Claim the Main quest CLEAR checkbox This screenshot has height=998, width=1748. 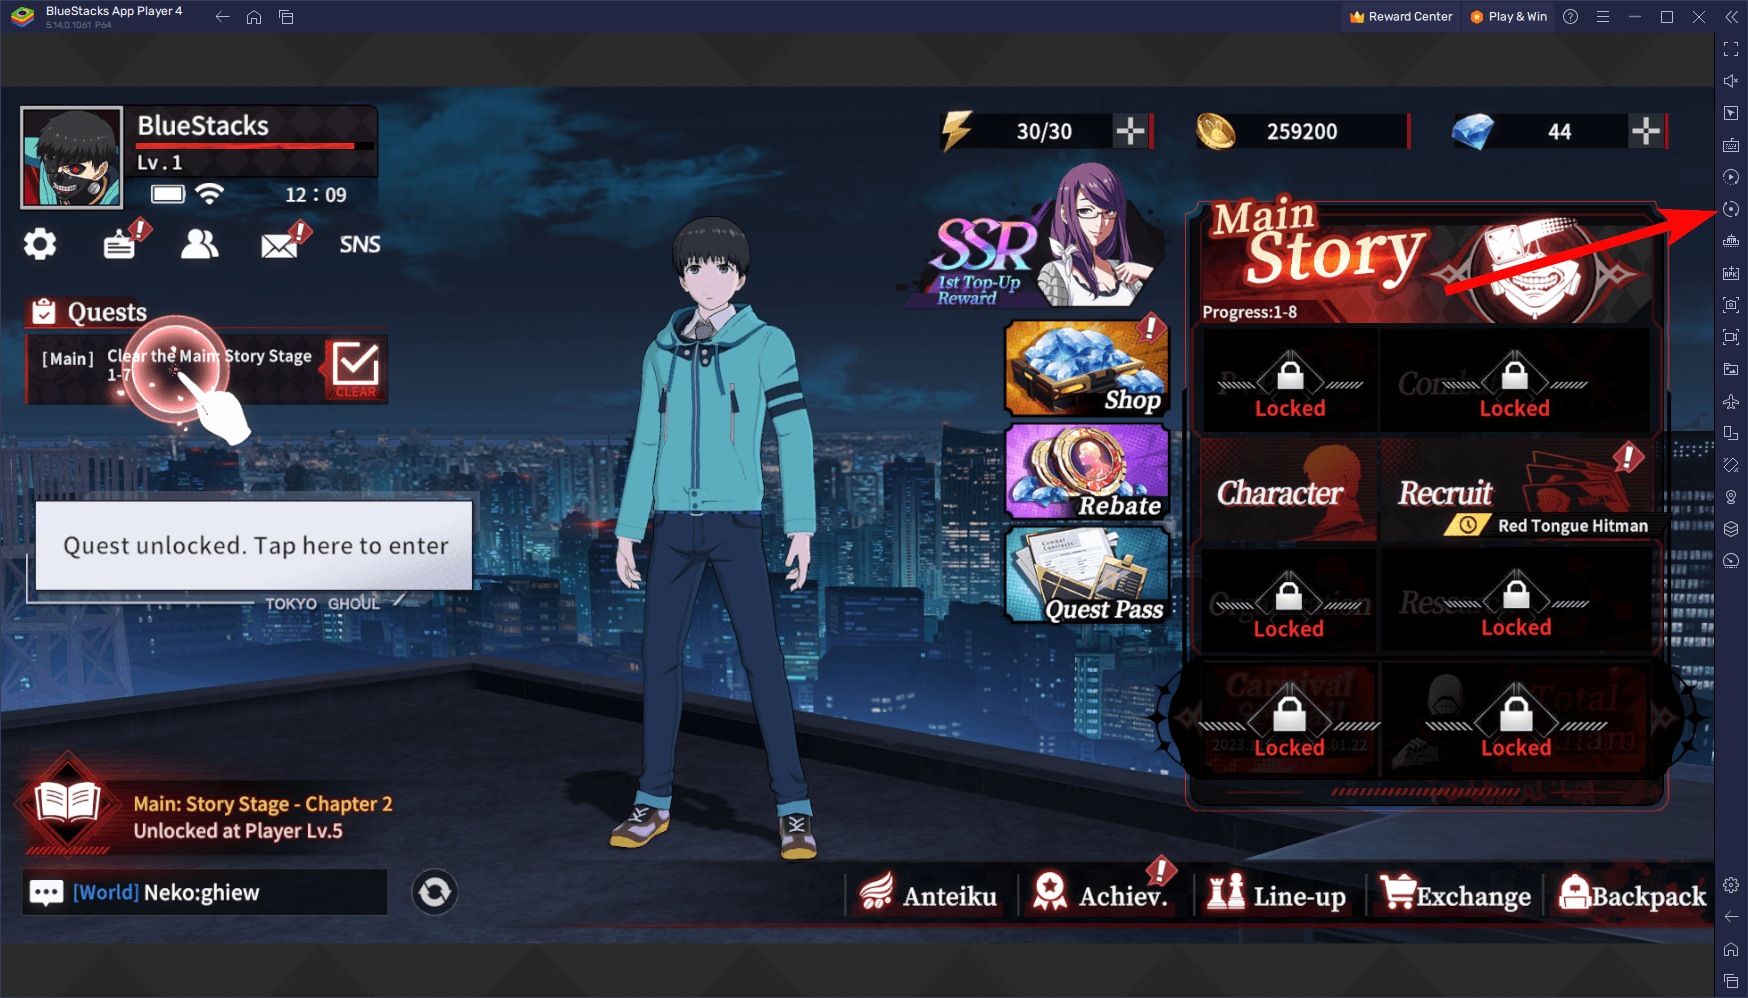coord(356,369)
